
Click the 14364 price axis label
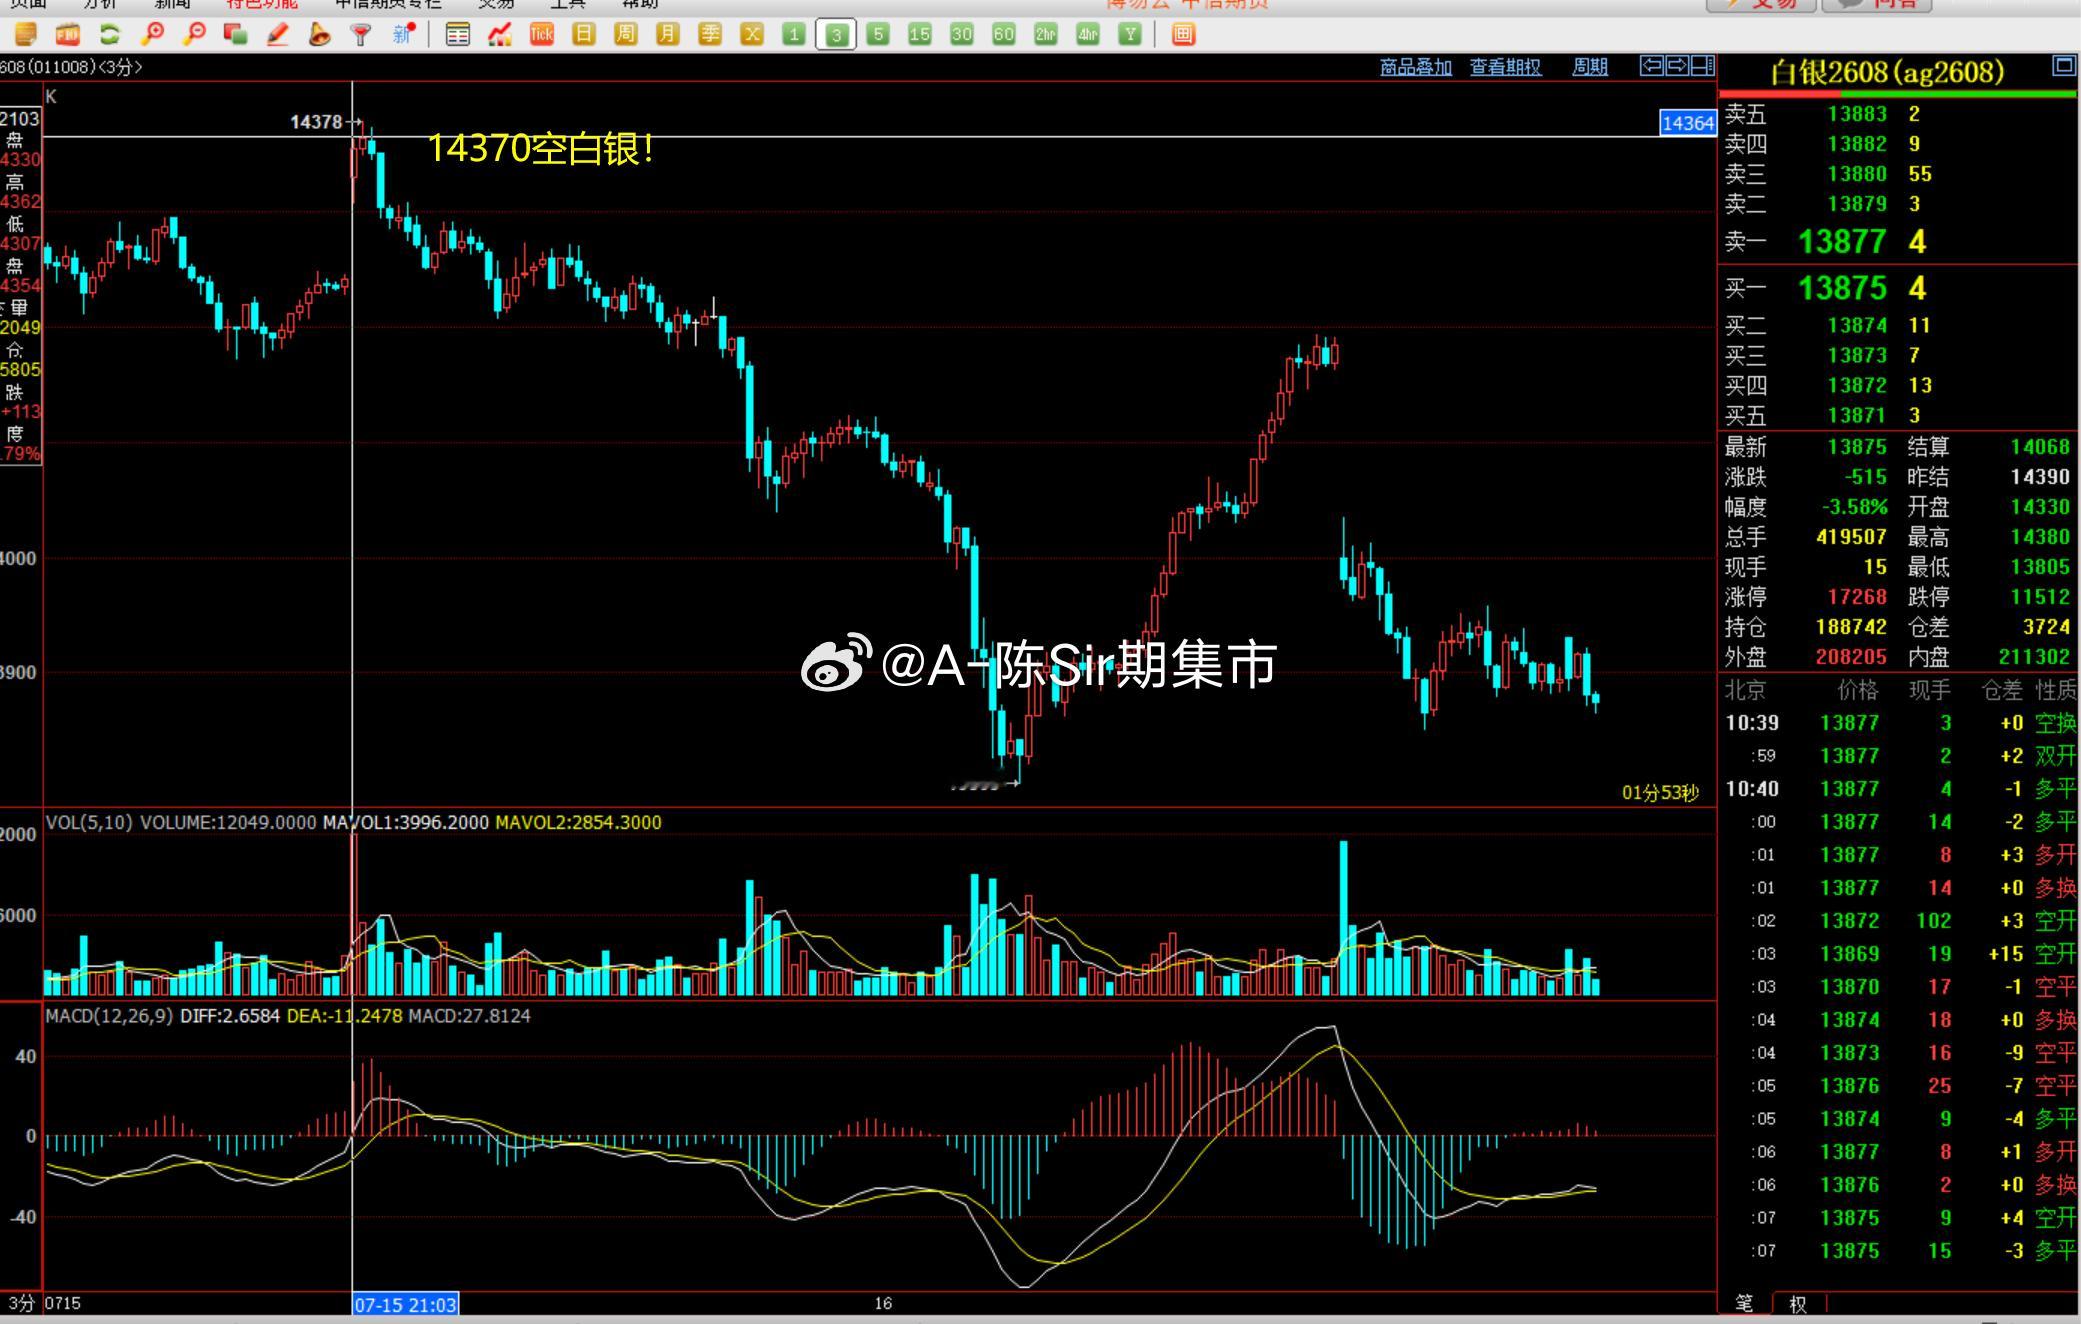click(1688, 123)
